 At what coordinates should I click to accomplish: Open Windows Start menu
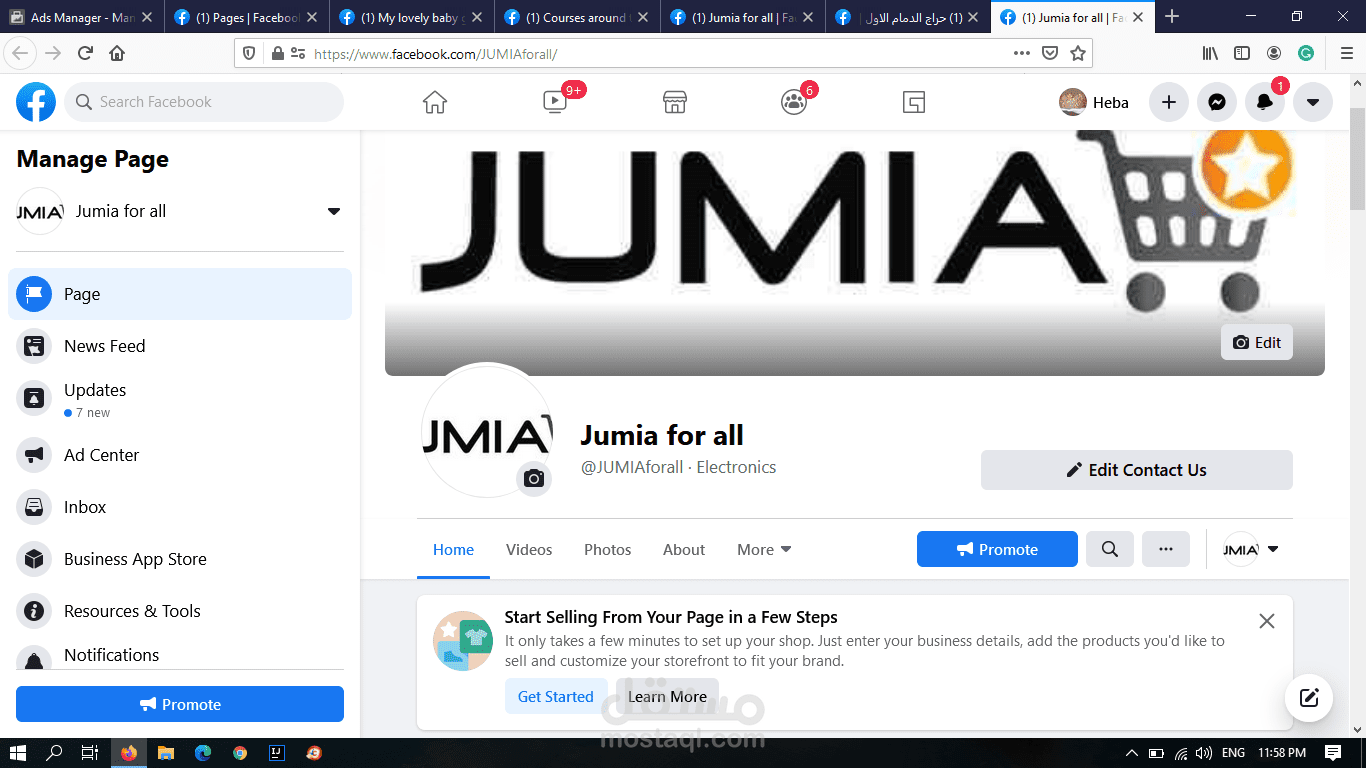[17, 753]
